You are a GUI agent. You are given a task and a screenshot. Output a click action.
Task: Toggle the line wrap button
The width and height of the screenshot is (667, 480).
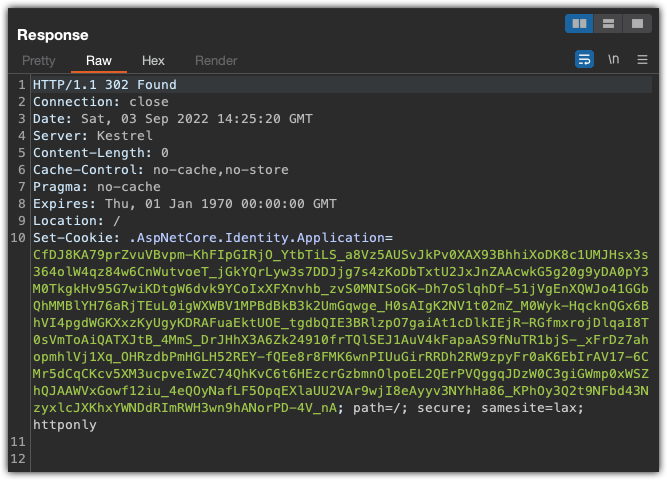pyautogui.click(x=584, y=59)
